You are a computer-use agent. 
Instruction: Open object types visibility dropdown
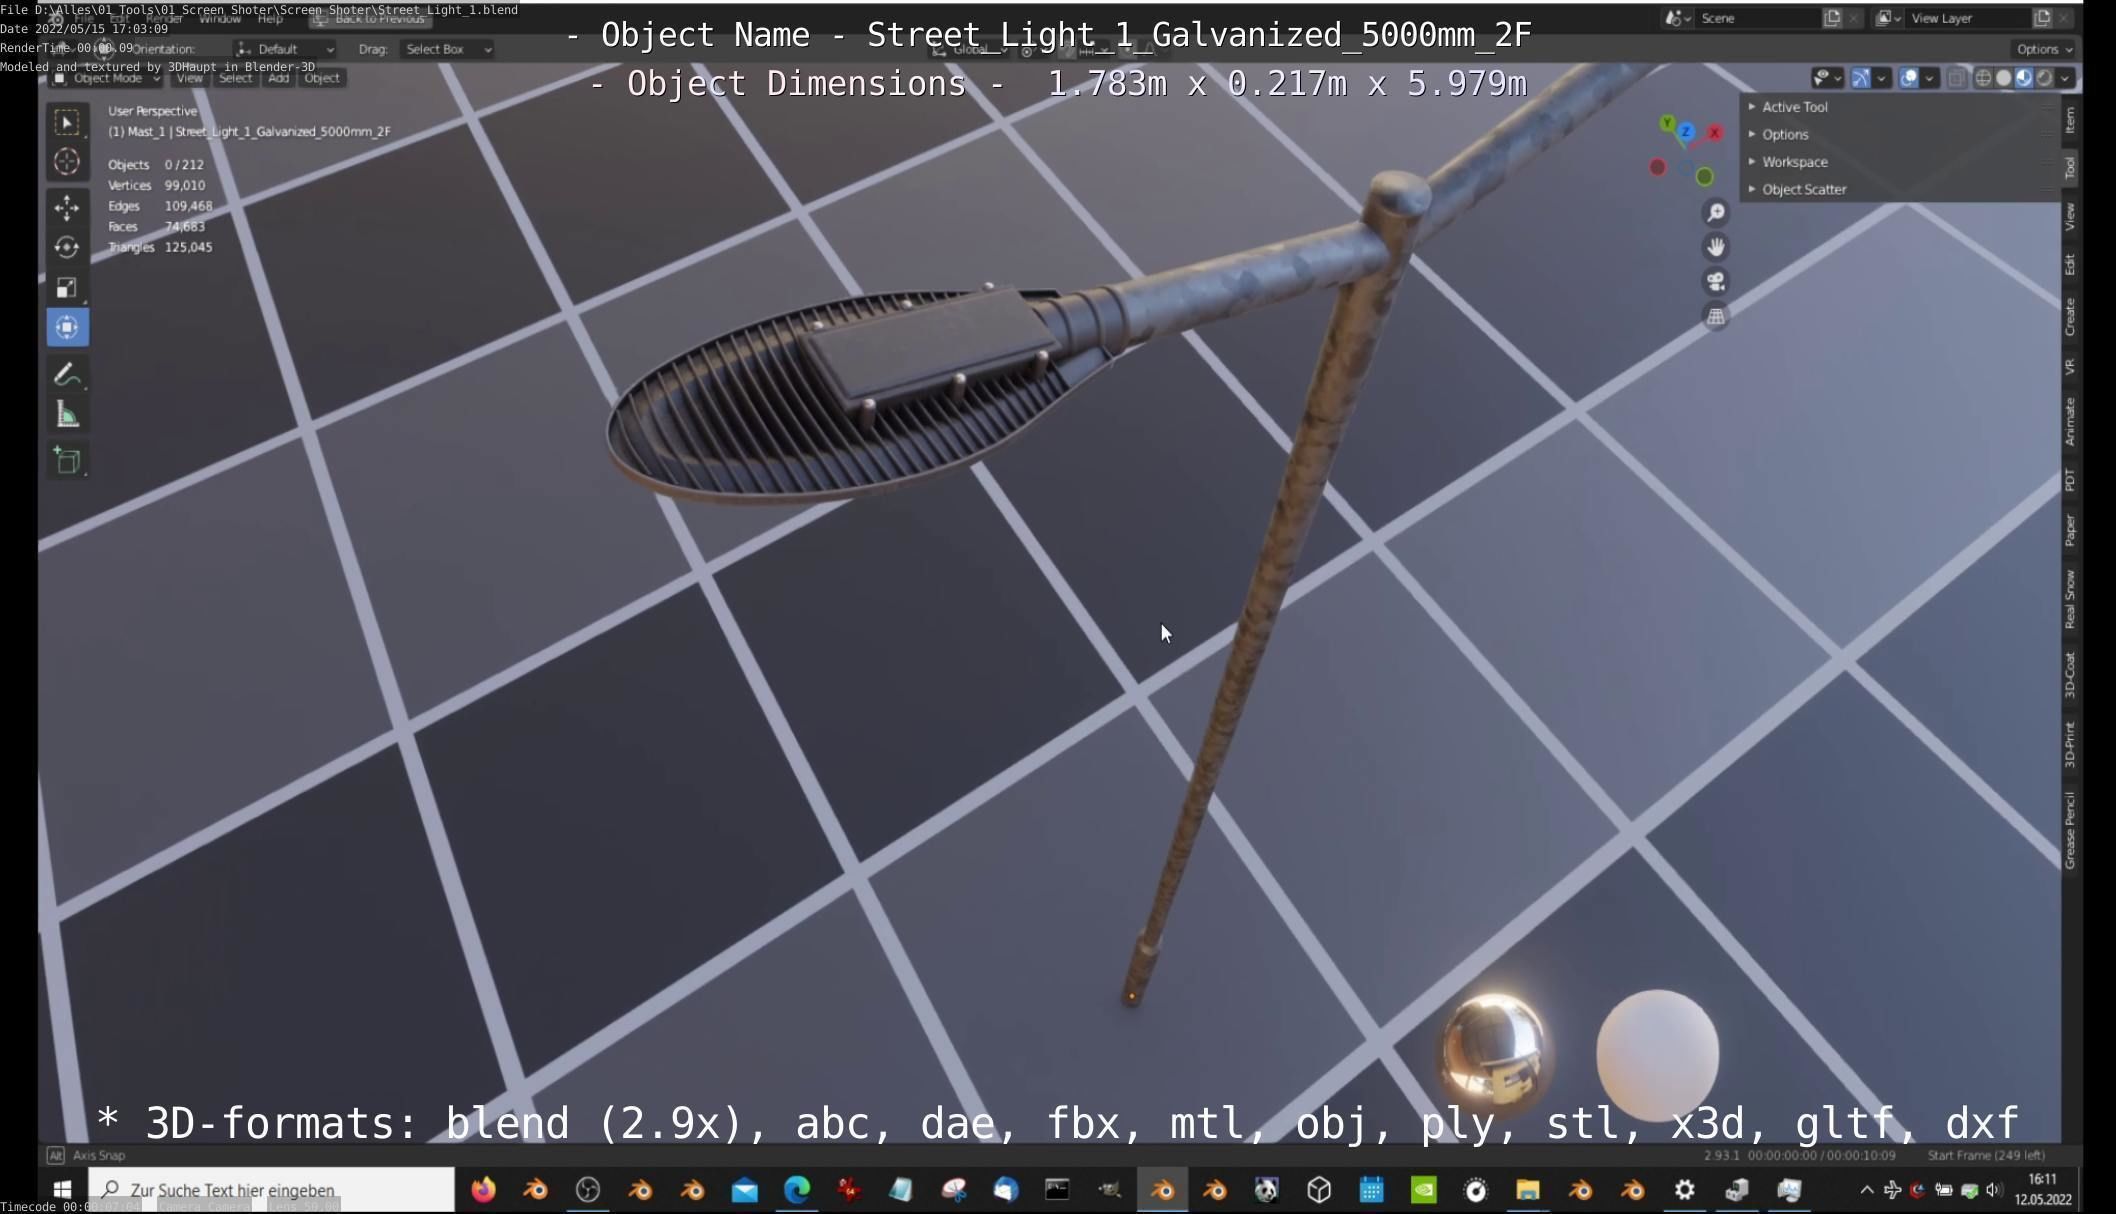(x=1827, y=78)
